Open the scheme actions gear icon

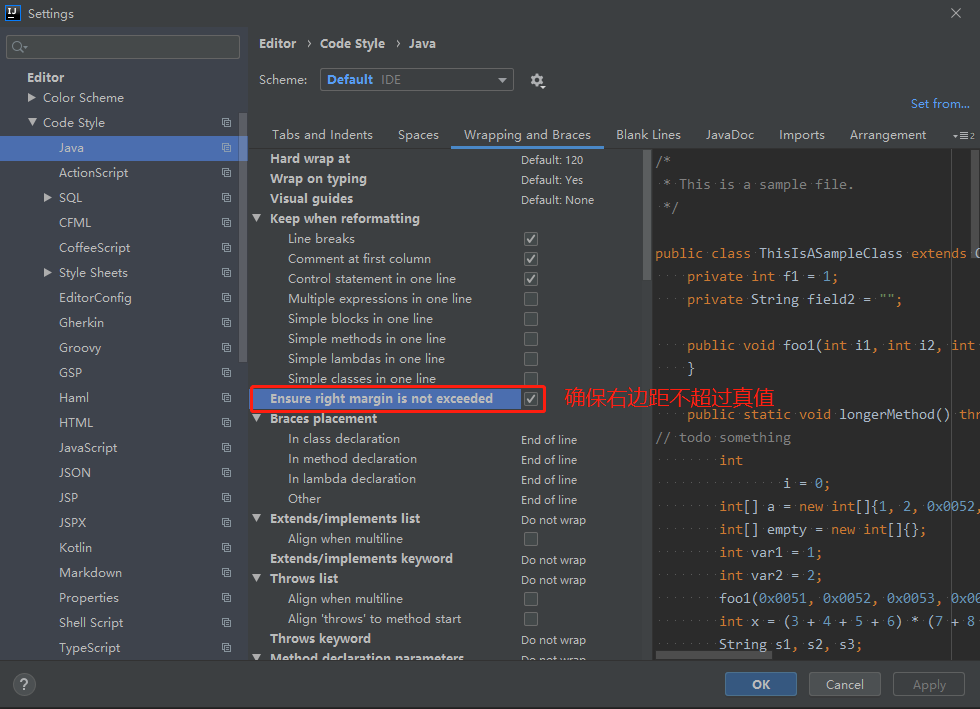pyautogui.click(x=538, y=81)
